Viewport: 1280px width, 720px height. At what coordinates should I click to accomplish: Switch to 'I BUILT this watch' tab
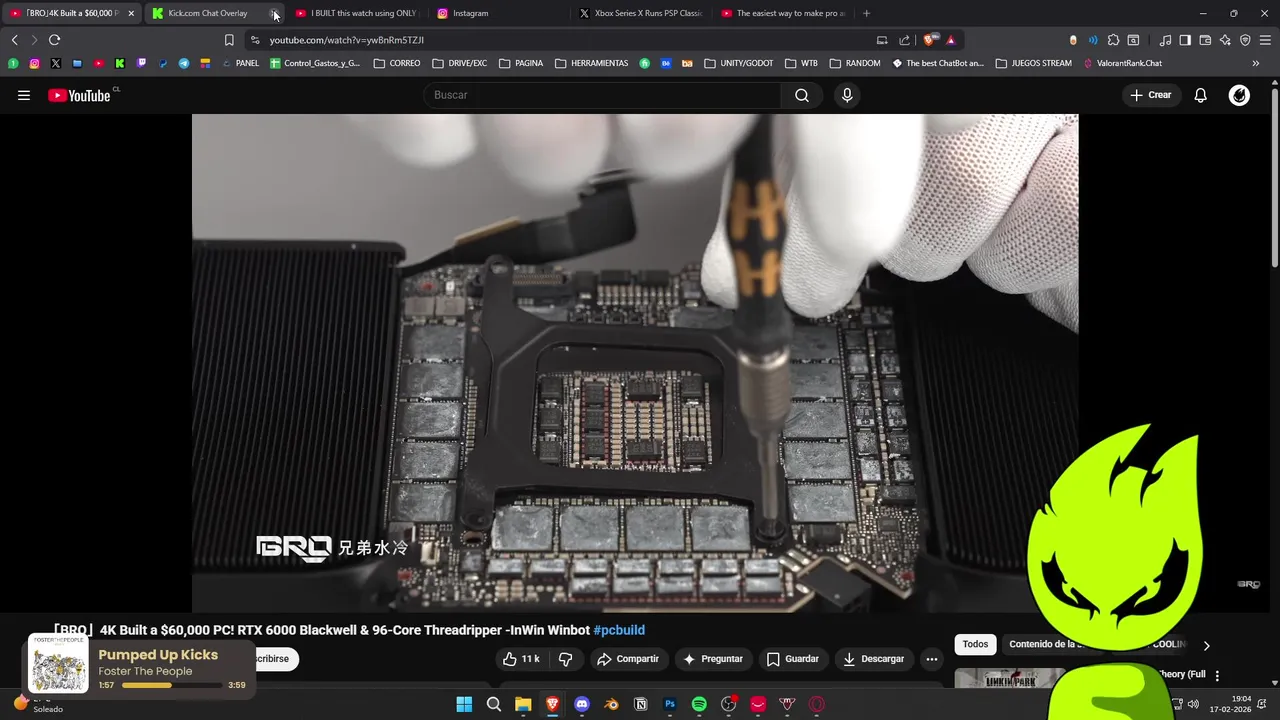357,13
